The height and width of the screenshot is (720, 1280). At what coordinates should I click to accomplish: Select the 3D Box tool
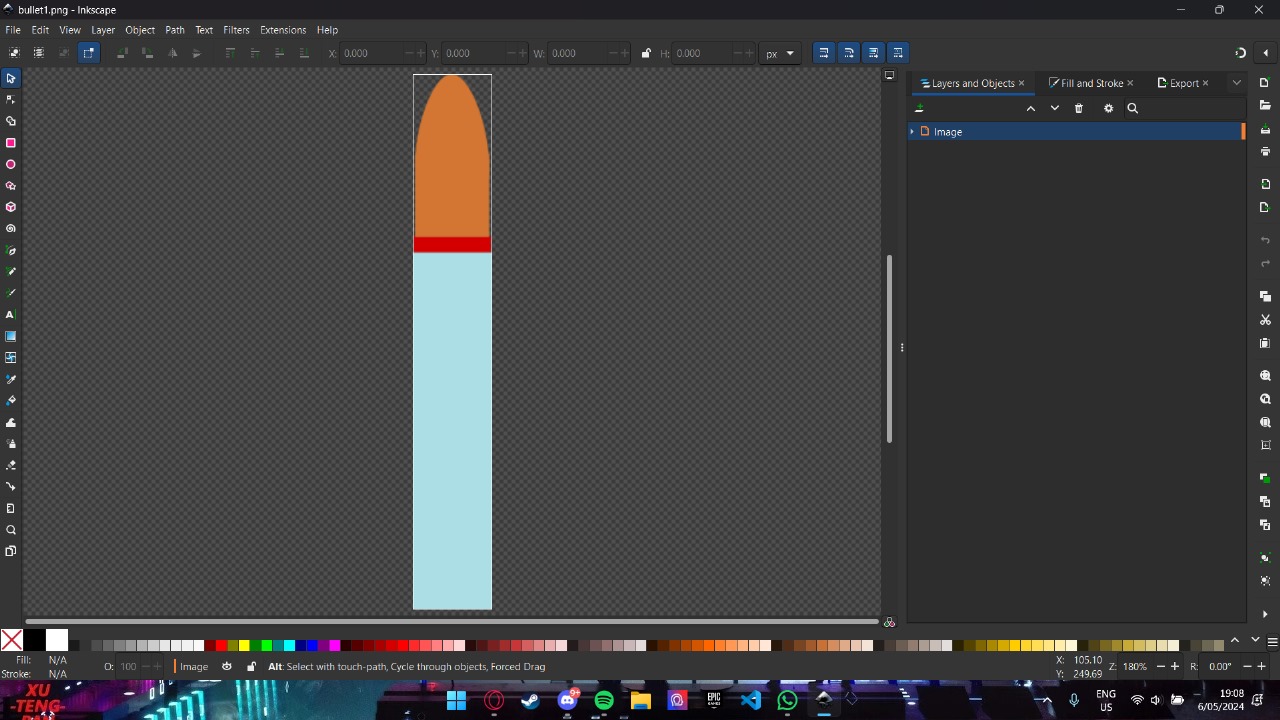coord(11,207)
